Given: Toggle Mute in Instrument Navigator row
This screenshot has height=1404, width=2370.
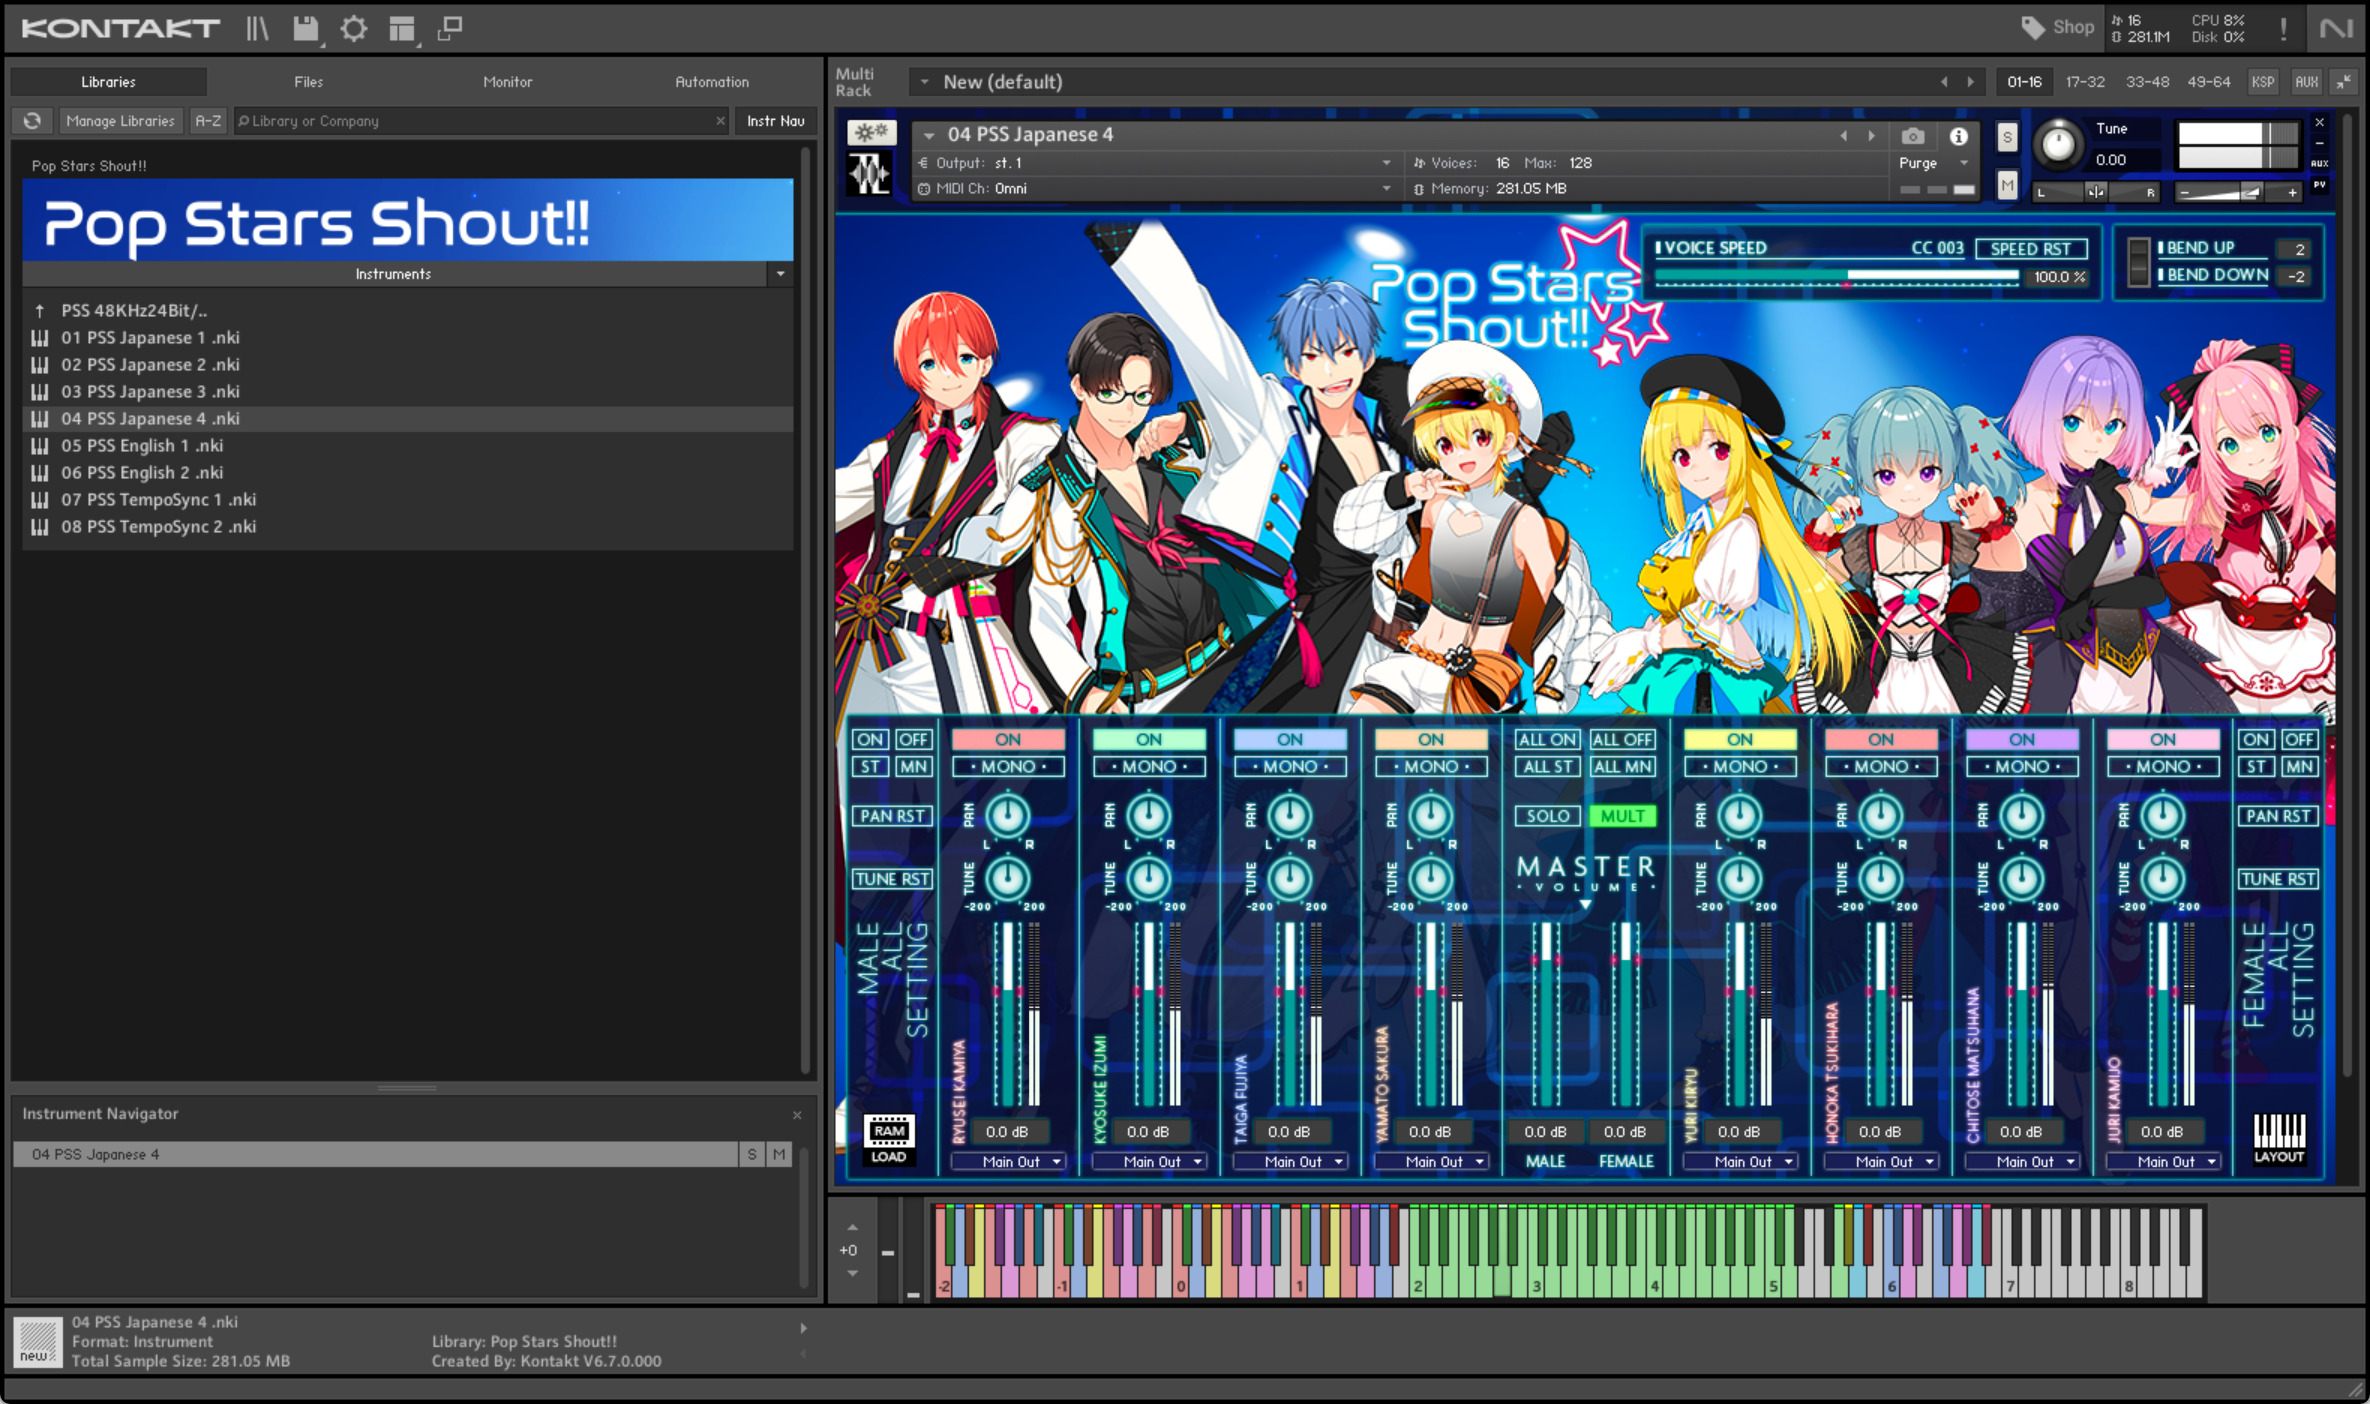Looking at the screenshot, I should 779,1154.
